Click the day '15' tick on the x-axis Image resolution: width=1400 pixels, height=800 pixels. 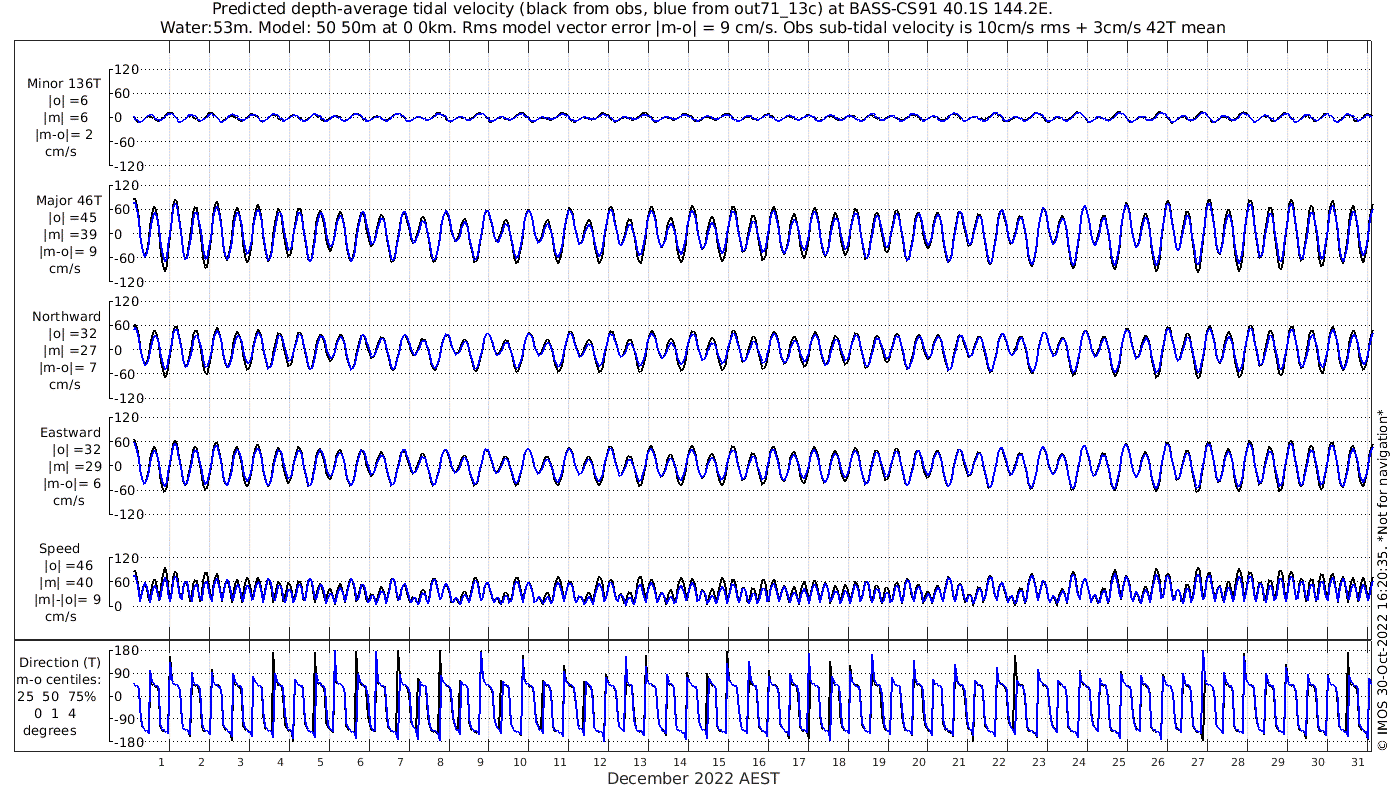pos(719,762)
